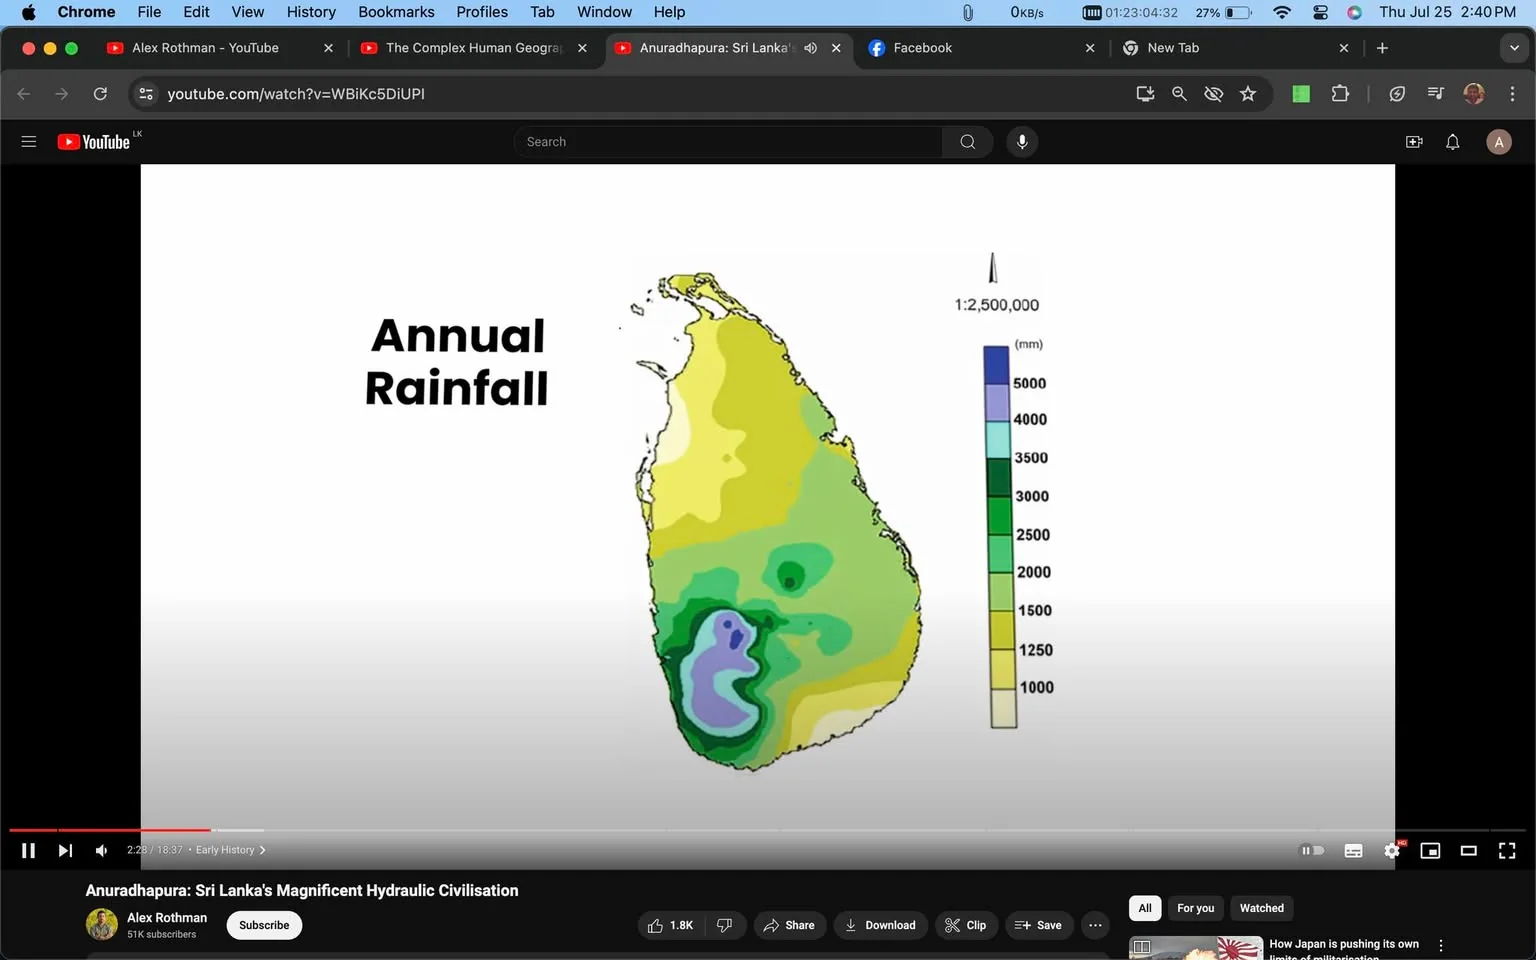This screenshot has width=1536, height=960.
Task: Open YouTube guide hamburger menu
Action: [x=29, y=142]
